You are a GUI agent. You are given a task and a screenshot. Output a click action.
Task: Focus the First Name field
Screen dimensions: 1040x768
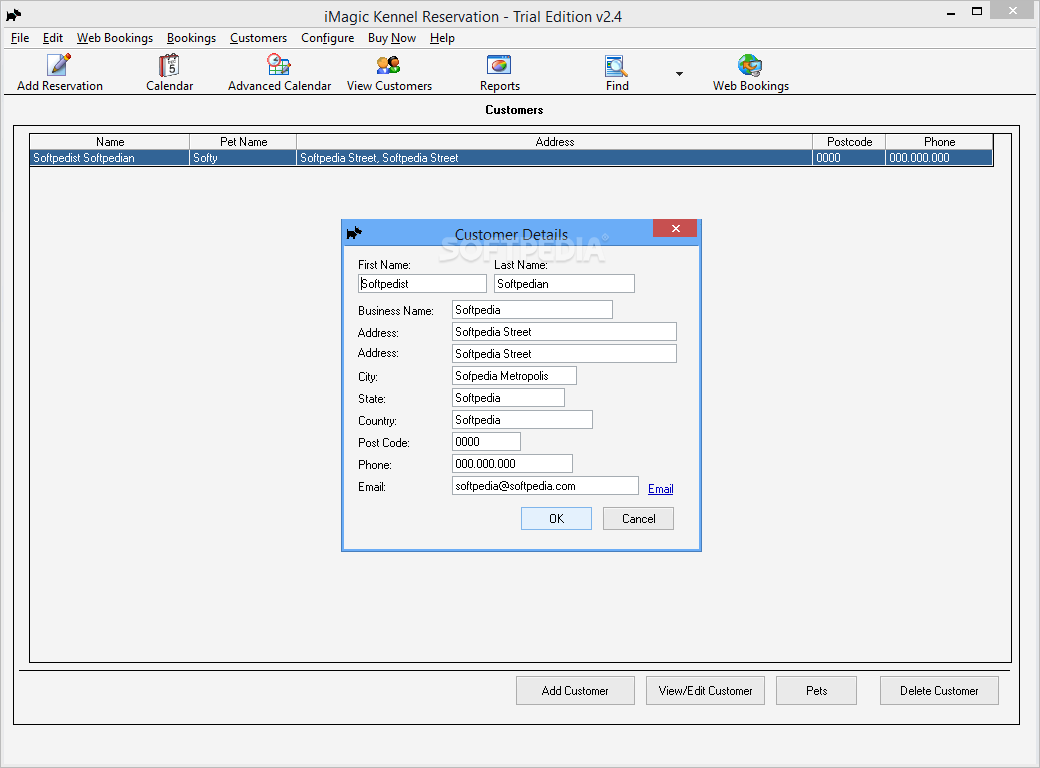point(422,284)
